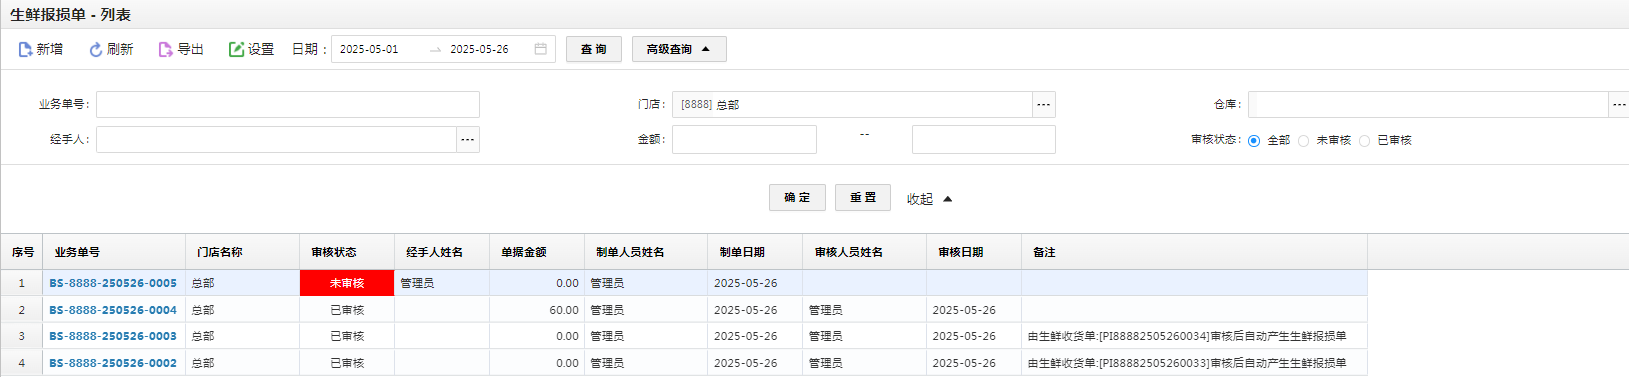This screenshot has height=377, width=1629.
Task: Open the date range calendar icon
Action: 541,49
